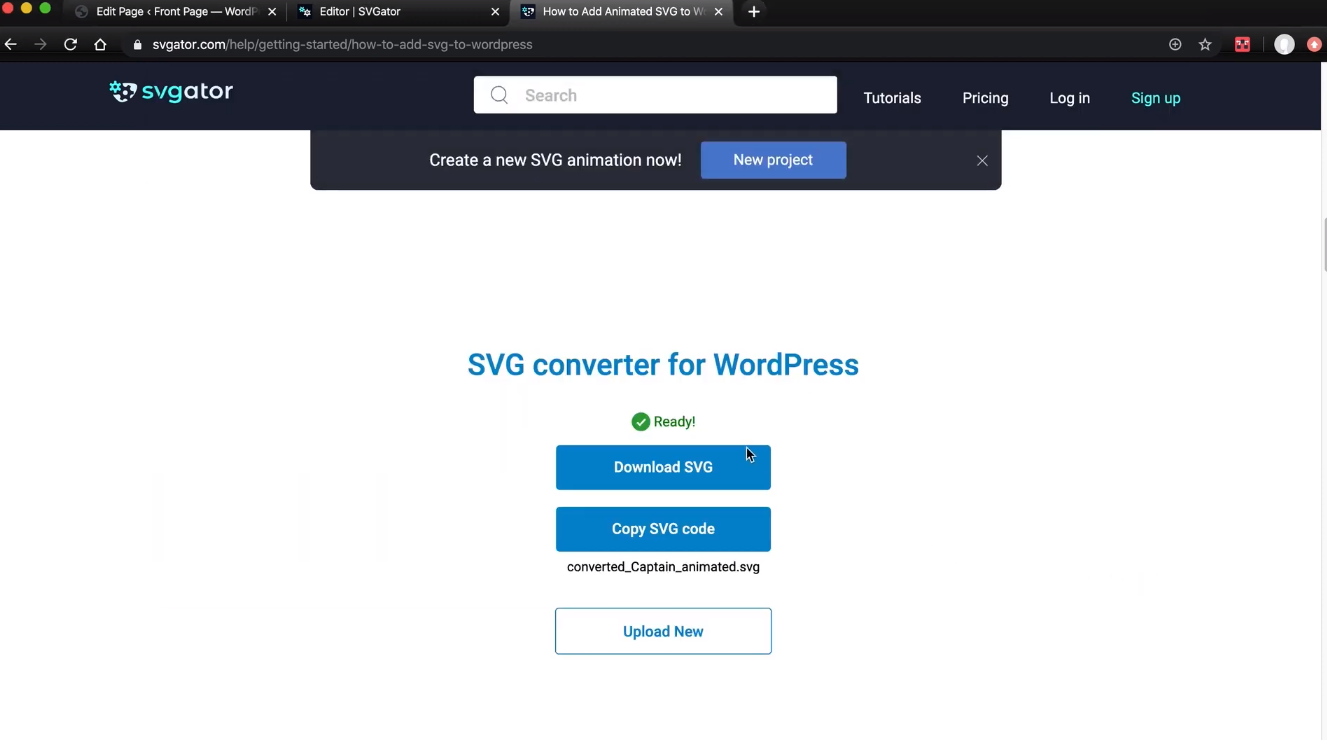This screenshot has width=1327, height=740.
Task: Open the browser home page
Action: click(x=100, y=44)
